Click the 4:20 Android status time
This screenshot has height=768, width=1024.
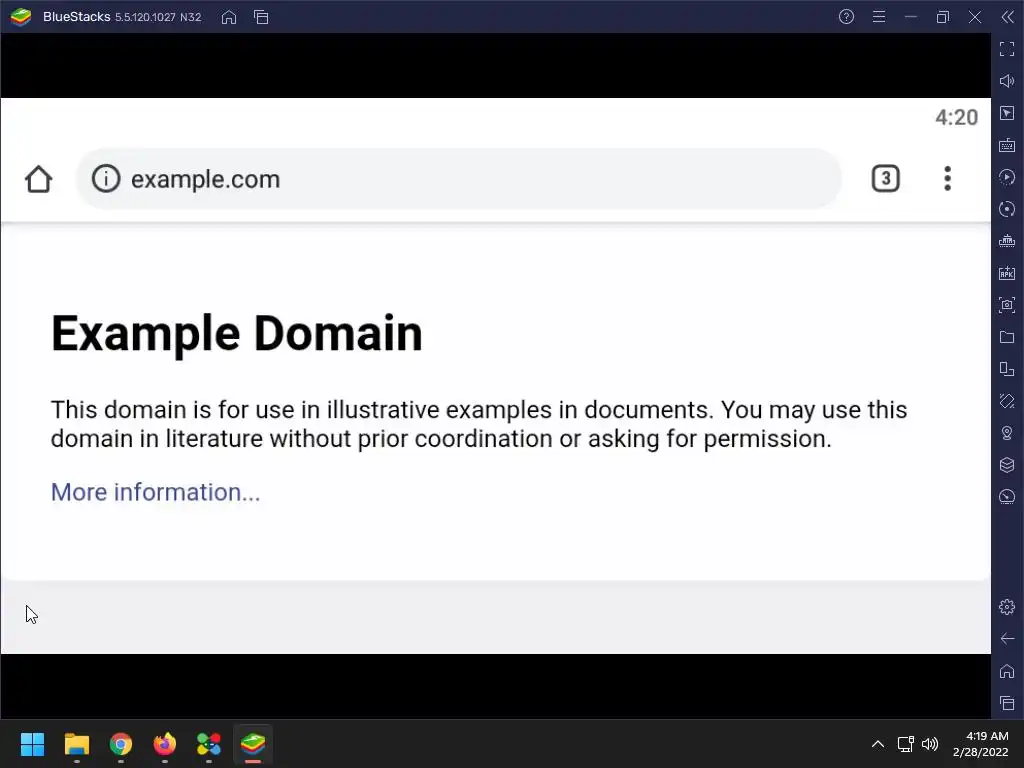(x=956, y=118)
